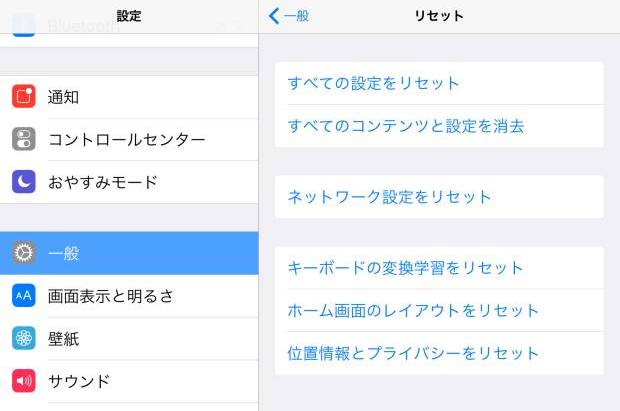Viewport: 620px width, 411px height.
Task: Tap the blue back chevron arrow
Action: tap(274, 16)
